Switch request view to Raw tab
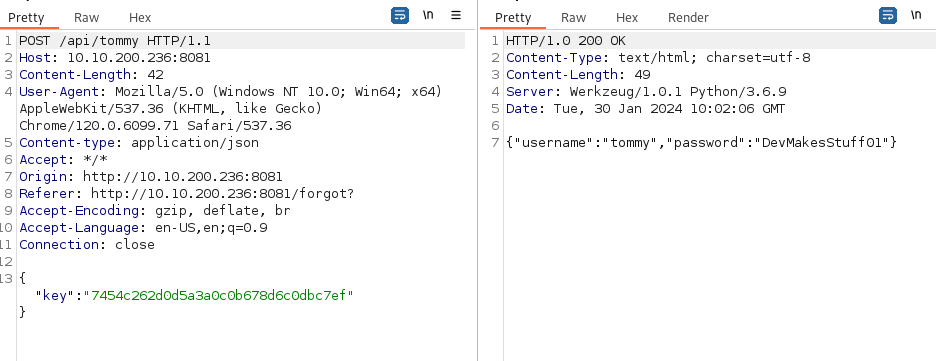Image resolution: width=936 pixels, height=361 pixels. [x=87, y=18]
